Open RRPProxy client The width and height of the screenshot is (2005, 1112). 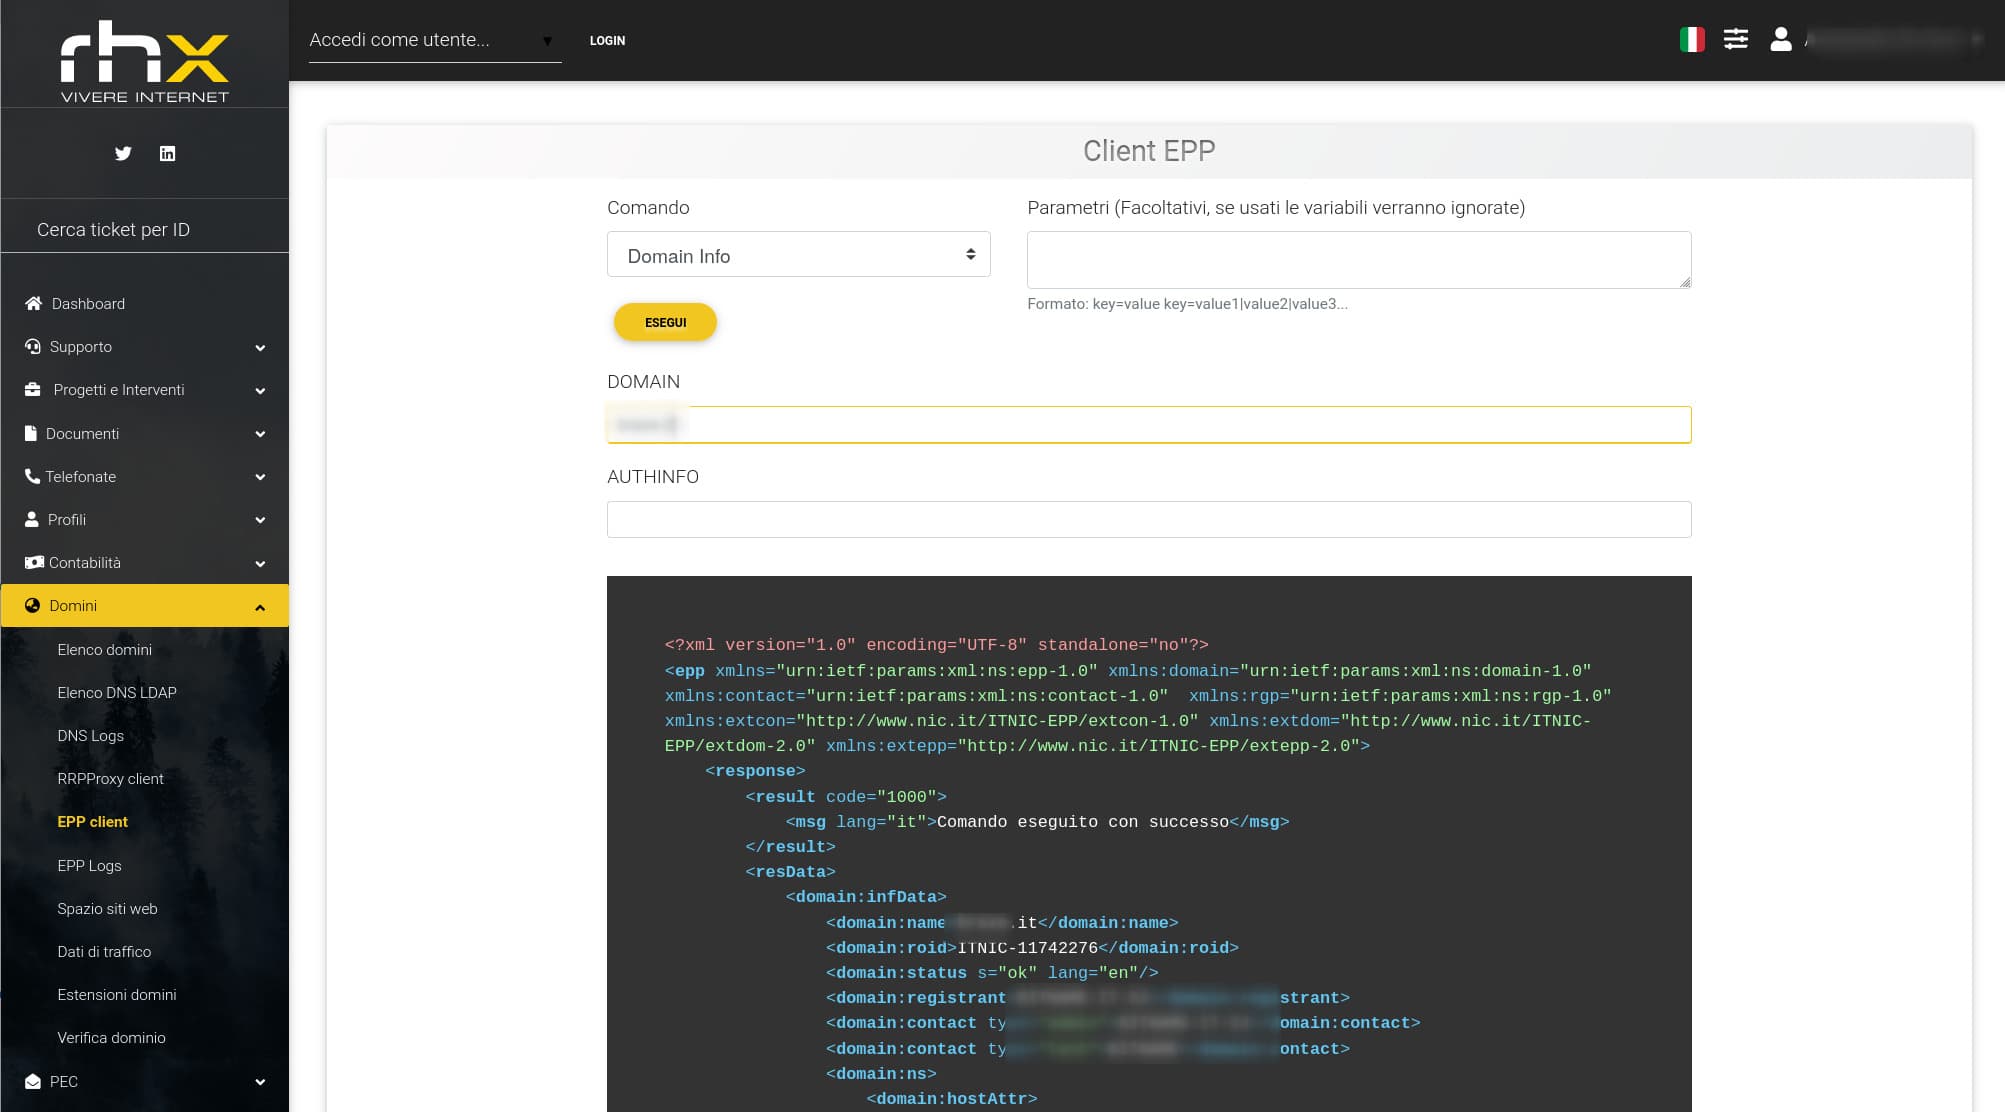coord(110,778)
